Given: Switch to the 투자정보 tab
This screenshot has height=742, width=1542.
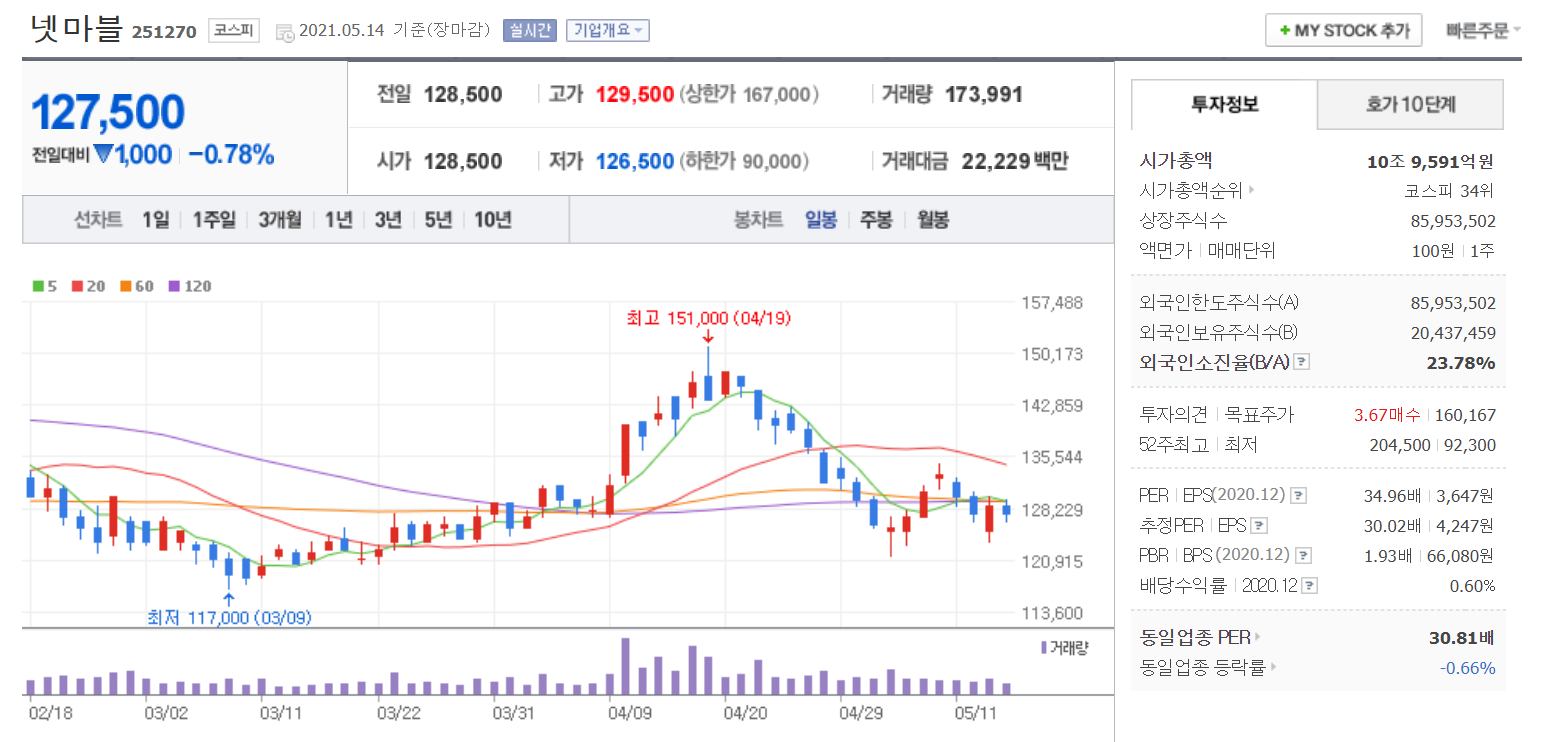Looking at the screenshot, I should (1224, 105).
